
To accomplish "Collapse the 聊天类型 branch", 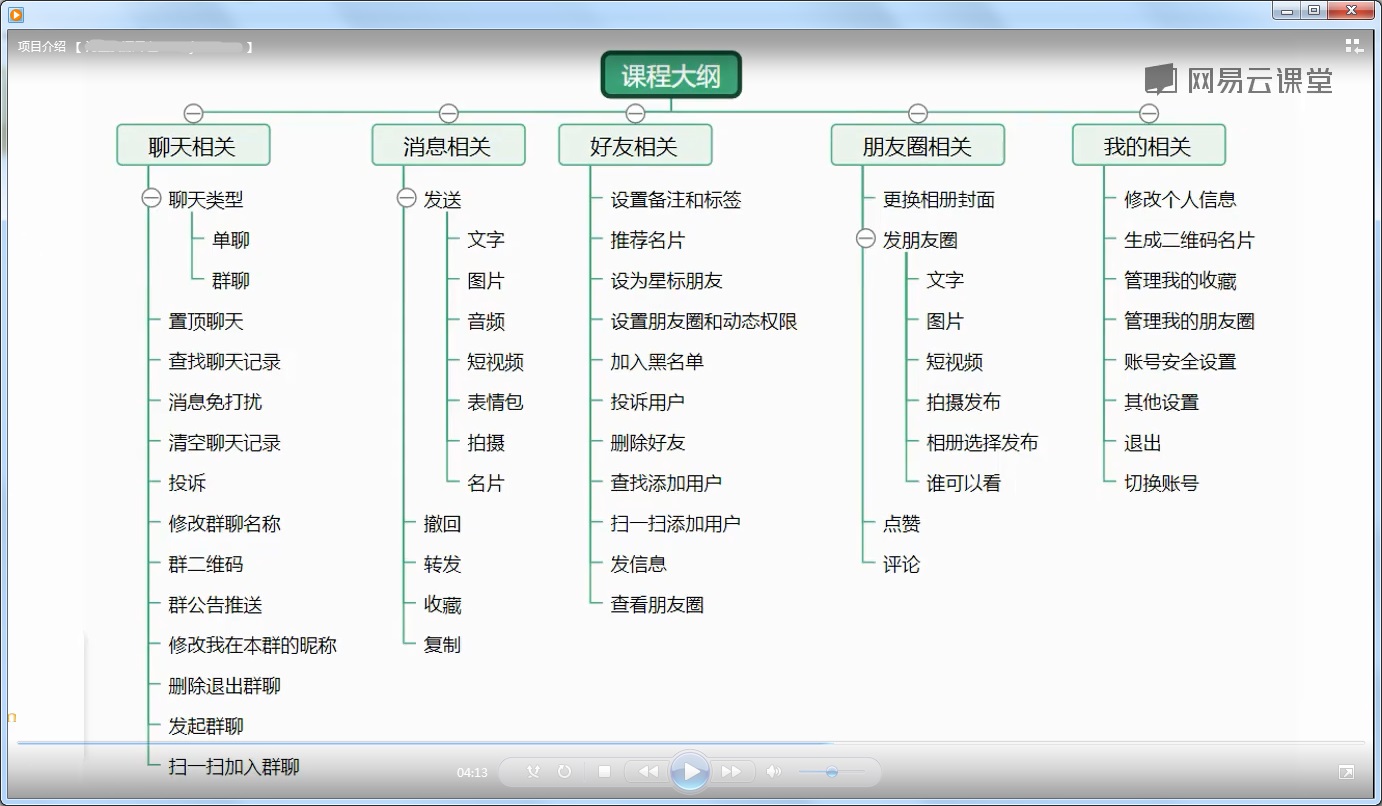I will (x=151, y=199).
